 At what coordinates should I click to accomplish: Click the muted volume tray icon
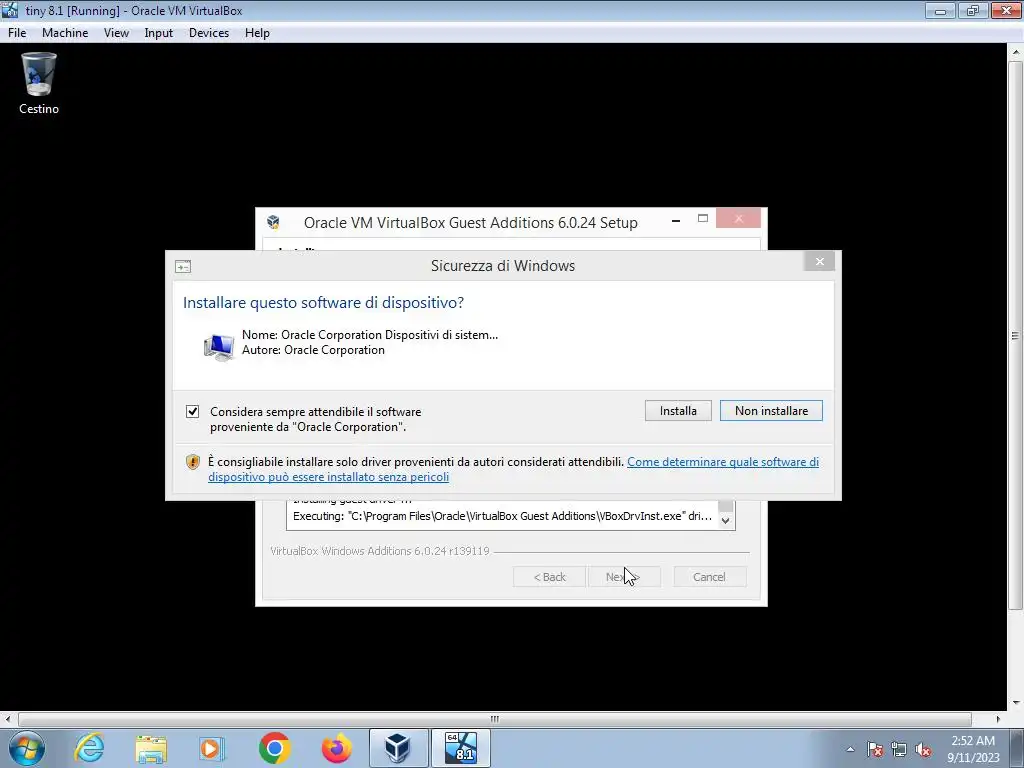coord(923,749)
